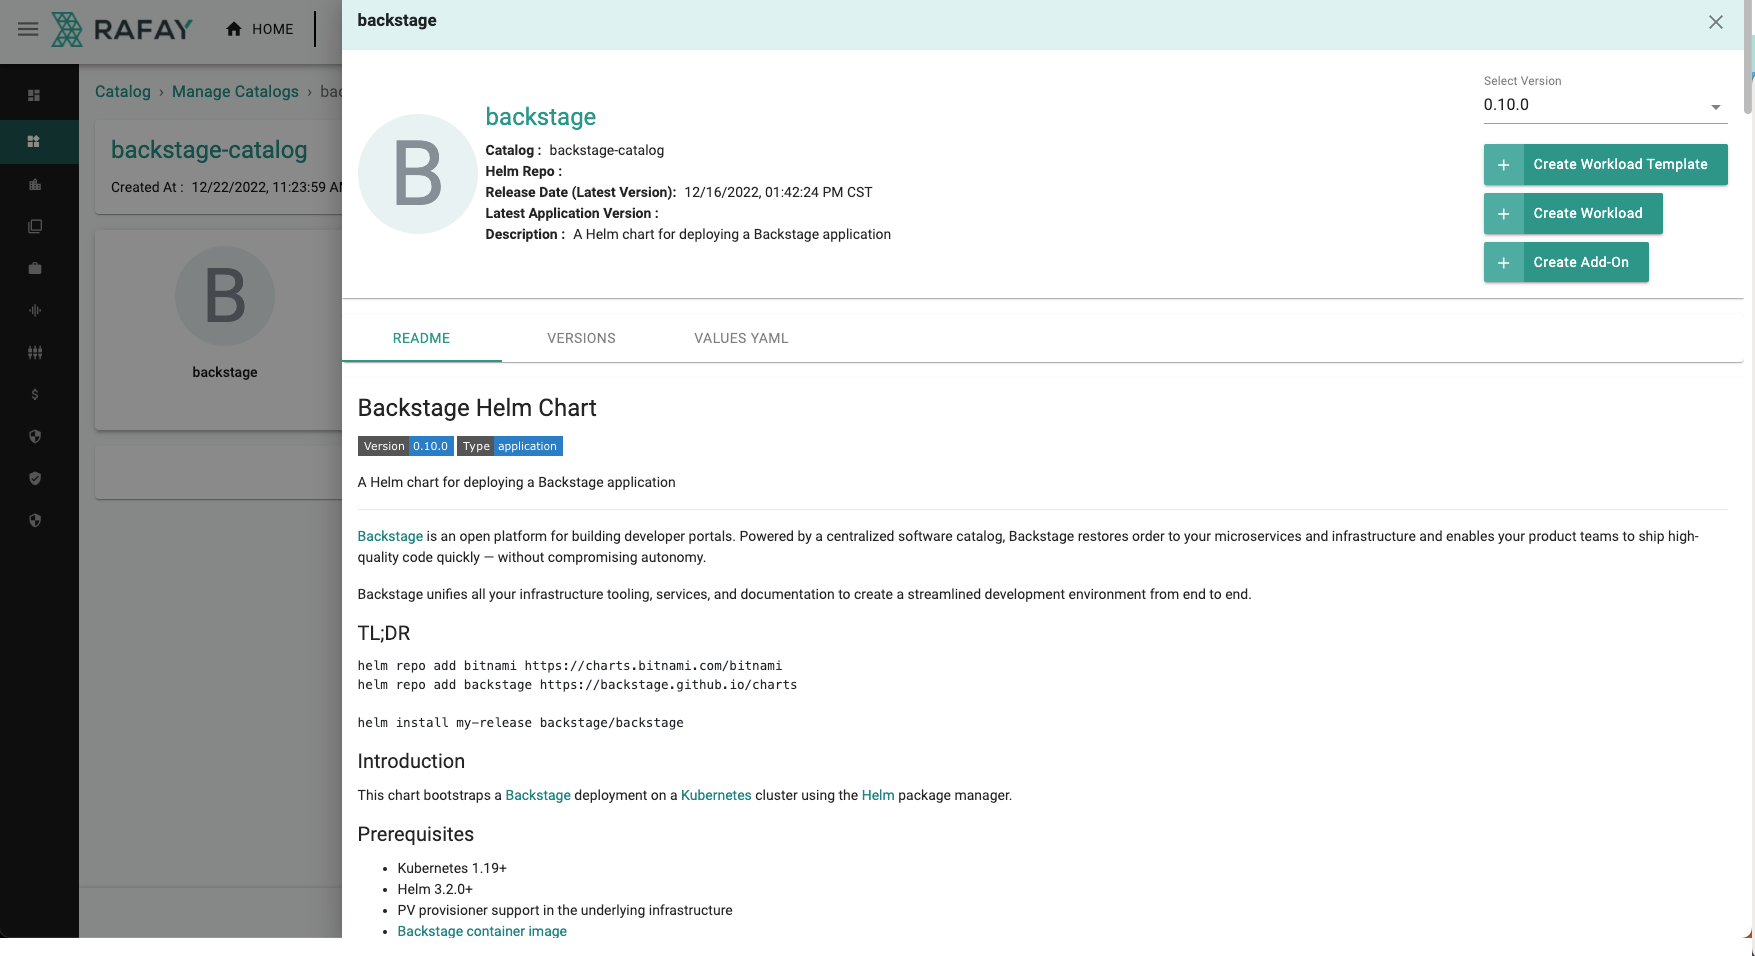Click the Manage Catalogs breadcrumb link

(235, 91)
